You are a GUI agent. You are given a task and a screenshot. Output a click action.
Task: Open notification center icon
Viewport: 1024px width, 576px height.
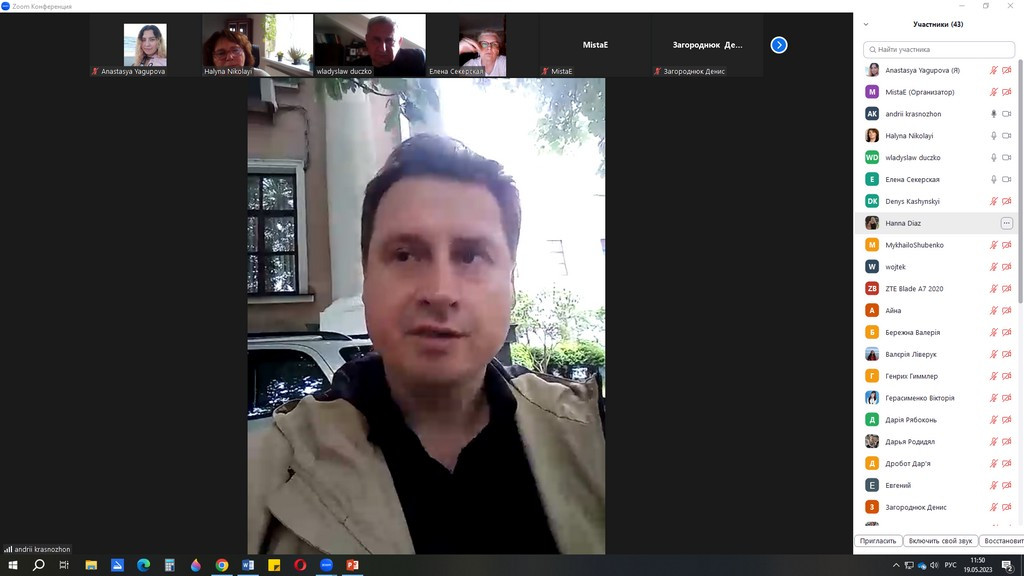click(1008, 566)
